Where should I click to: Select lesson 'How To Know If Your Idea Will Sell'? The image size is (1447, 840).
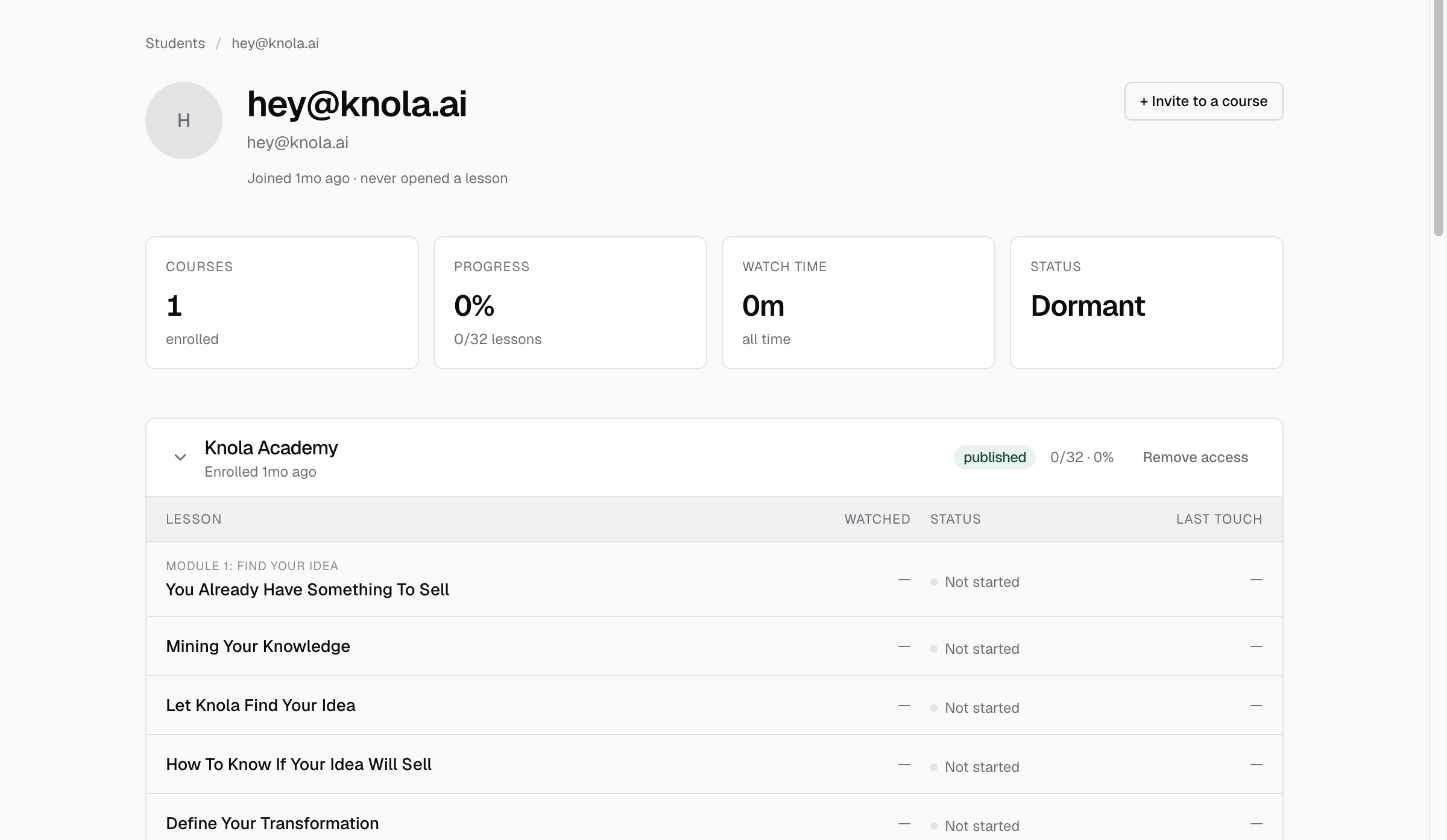point(299,764)
